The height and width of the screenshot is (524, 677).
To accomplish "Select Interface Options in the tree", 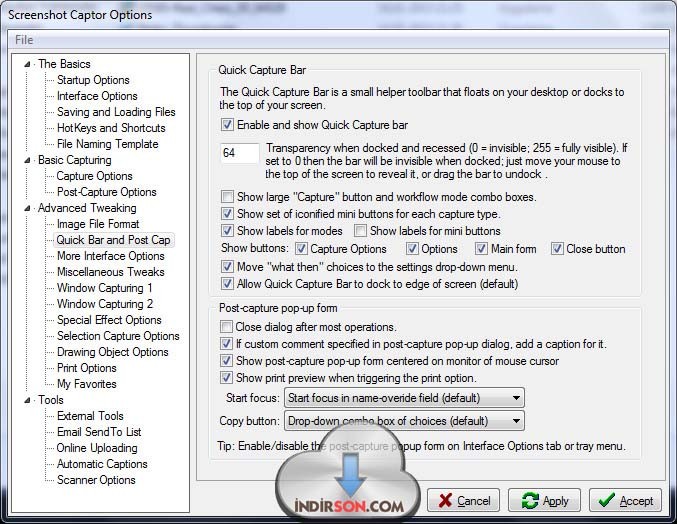I will coord(97,96).
